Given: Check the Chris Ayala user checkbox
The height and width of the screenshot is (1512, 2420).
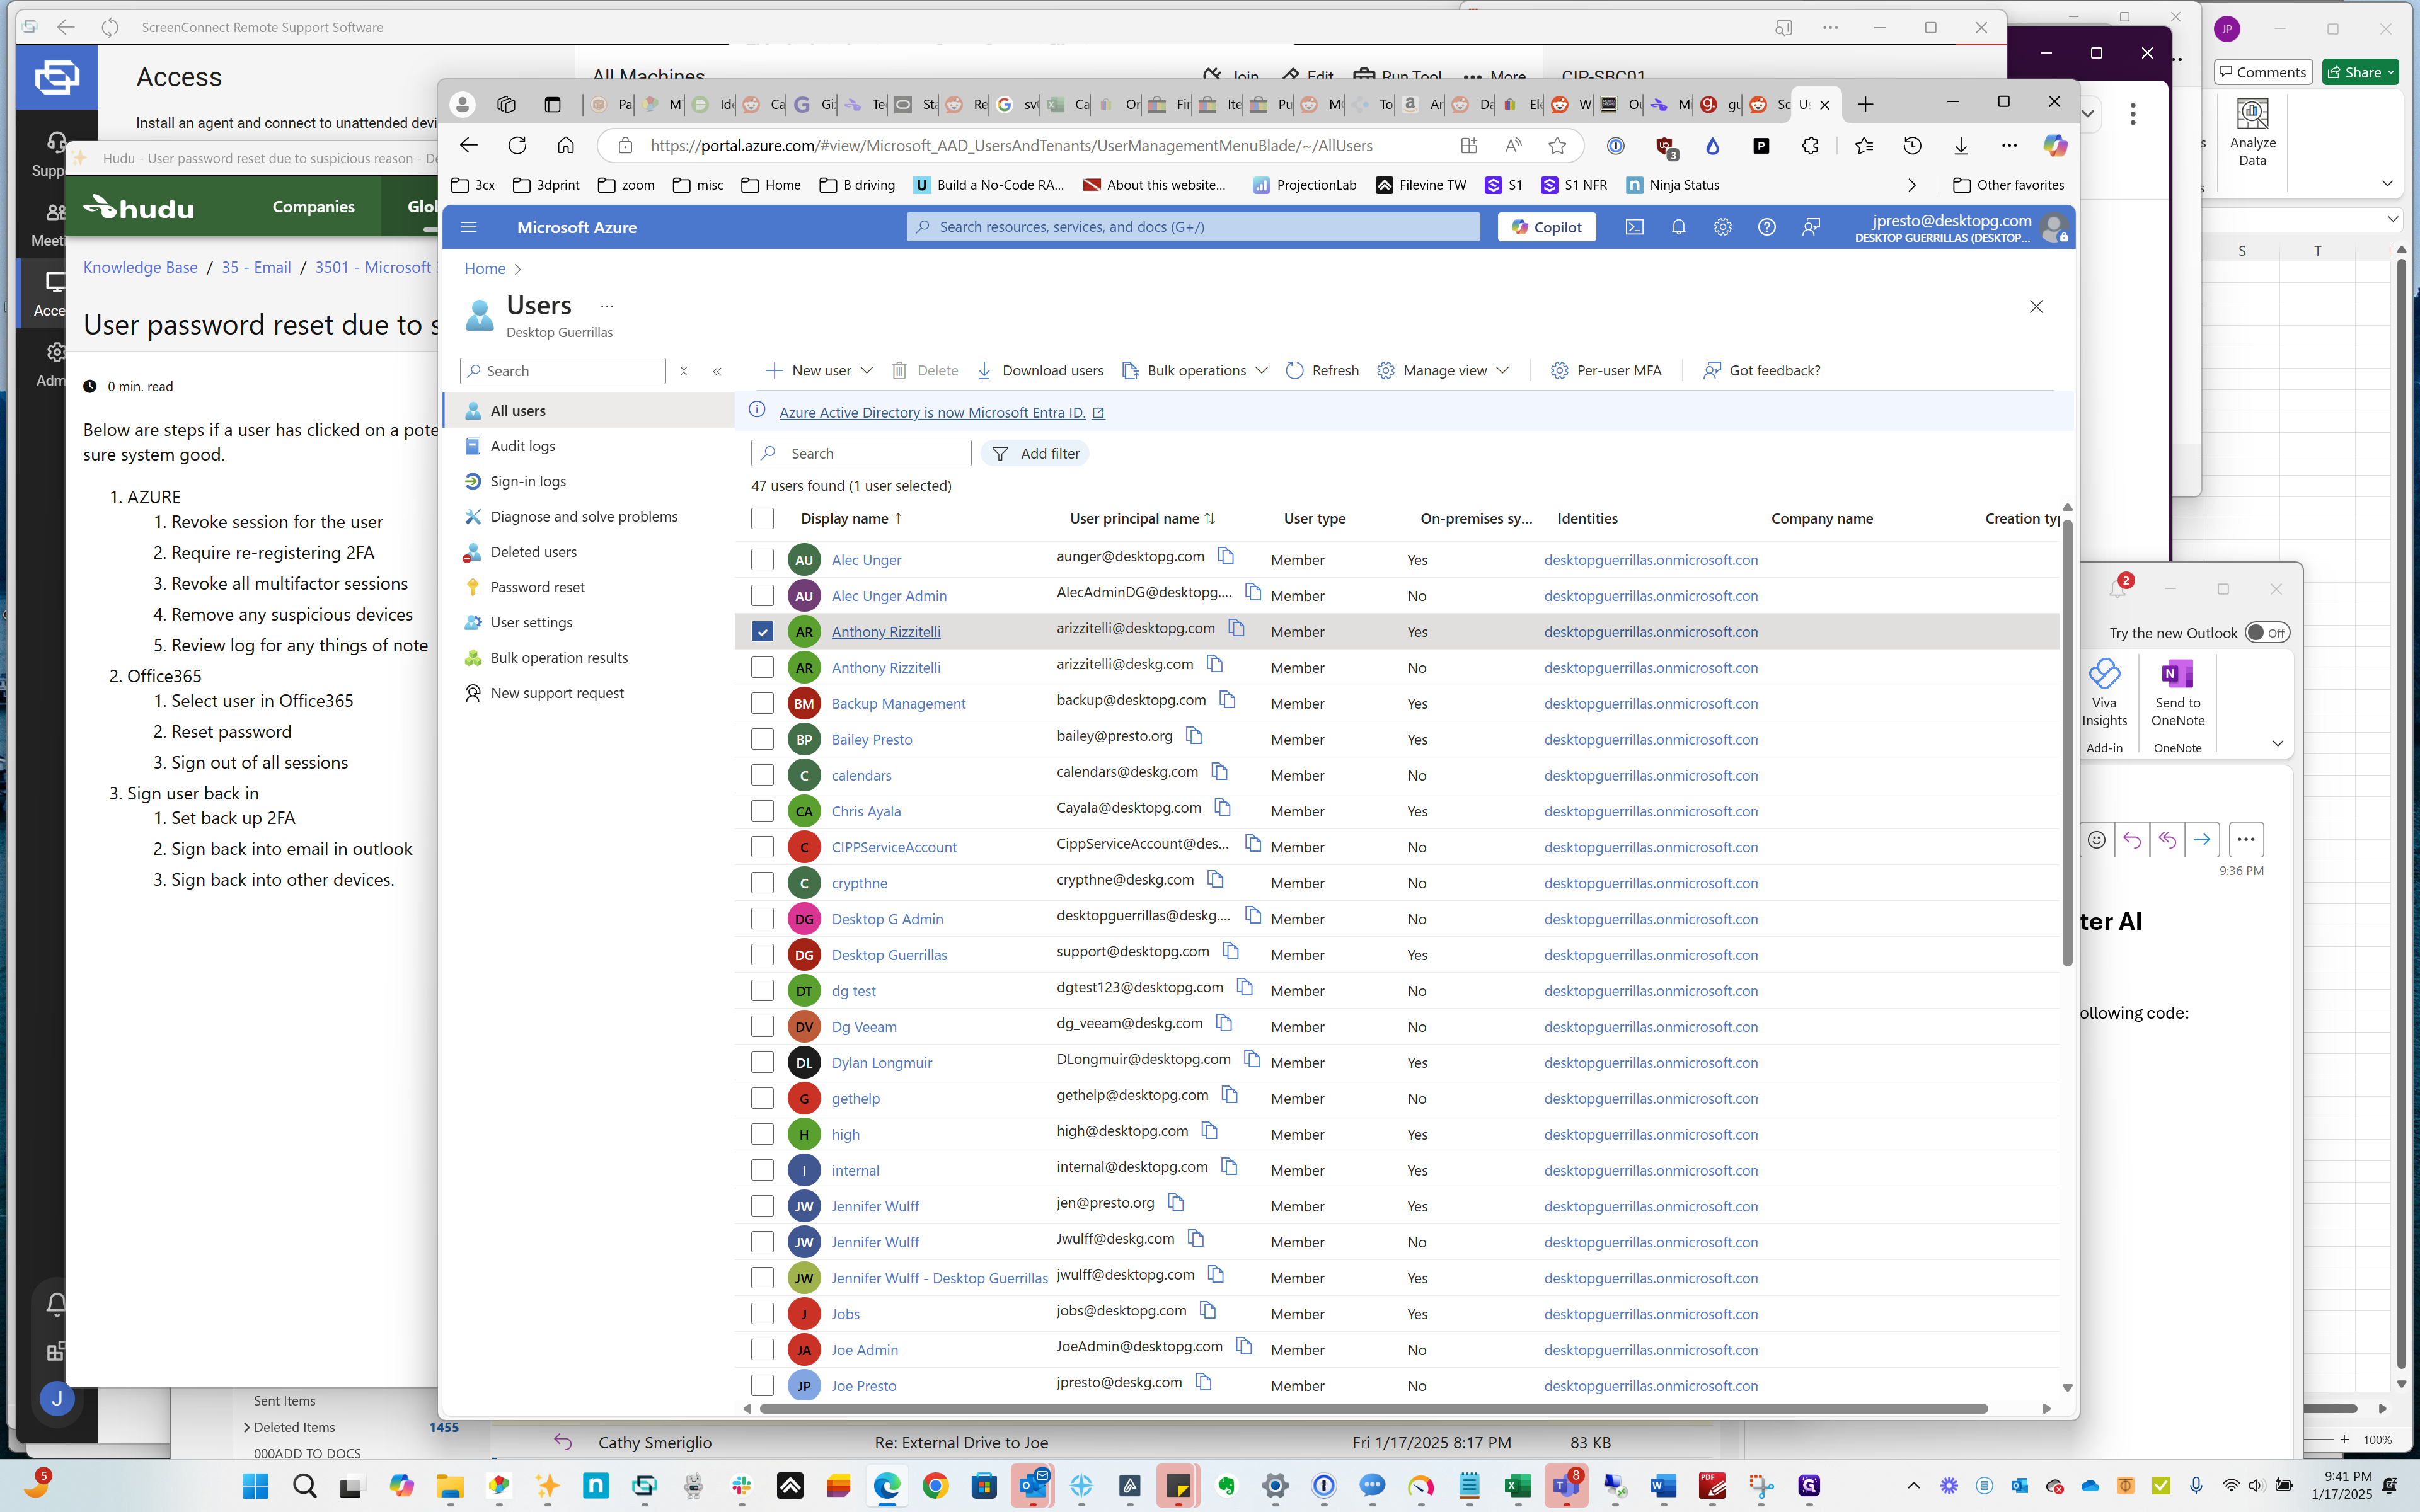Looking at the screenshot, I should point(762,811).
